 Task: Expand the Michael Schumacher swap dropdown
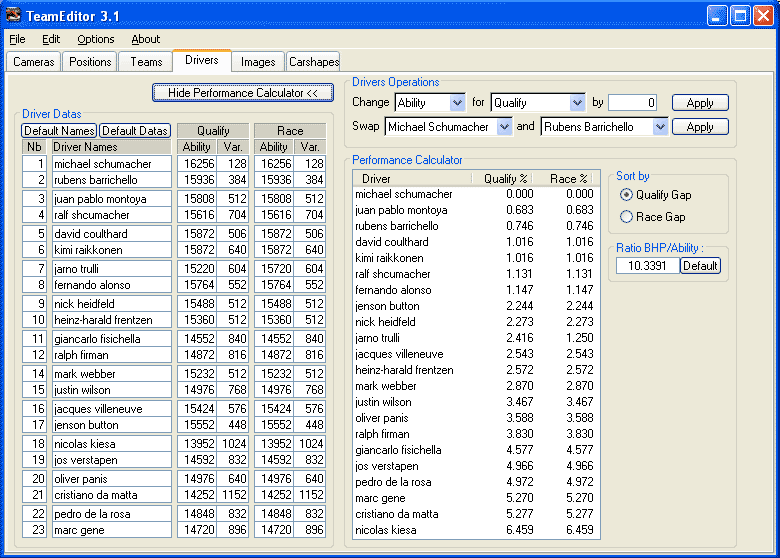coord(504,127)
